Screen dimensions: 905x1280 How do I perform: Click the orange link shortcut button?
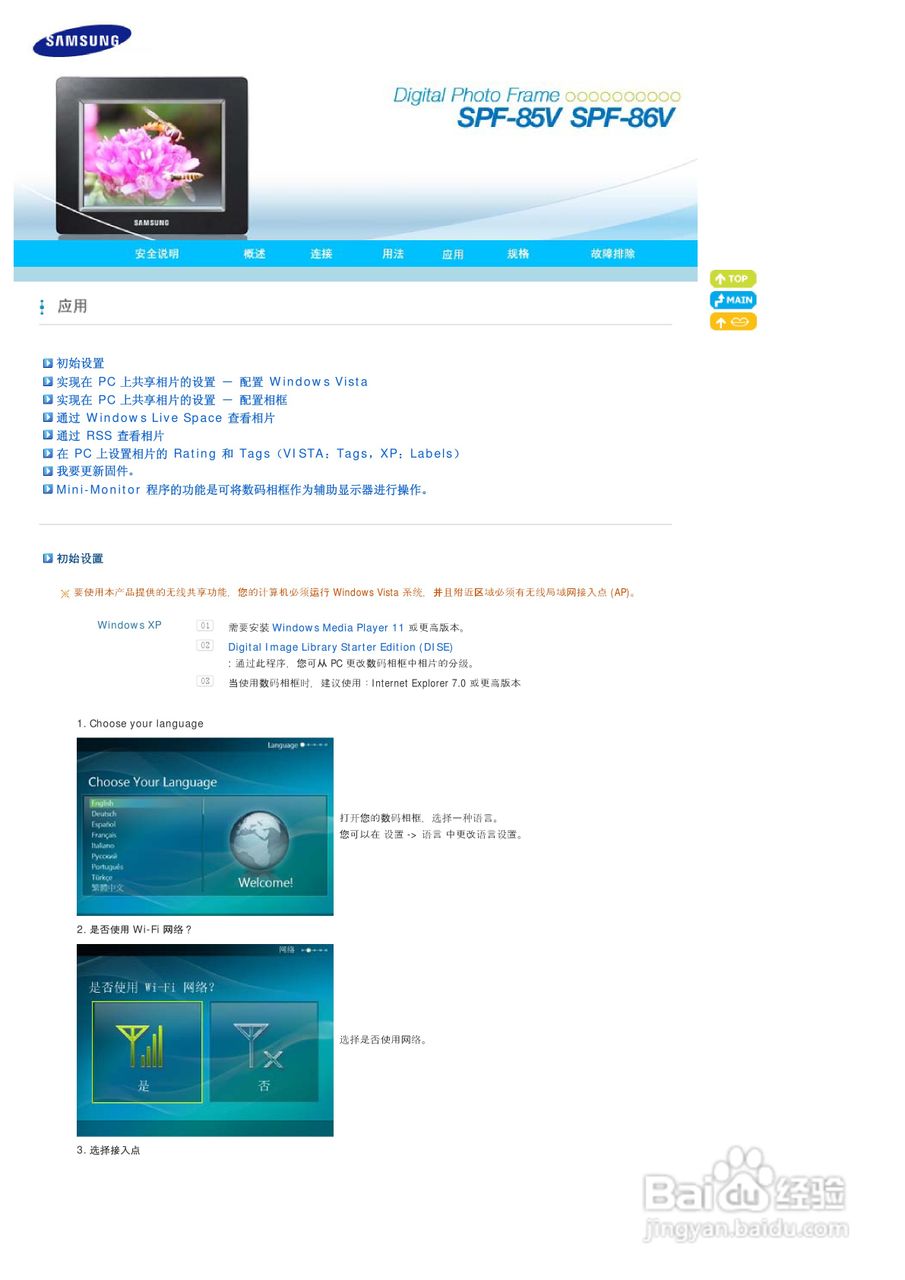coord(733,321)
